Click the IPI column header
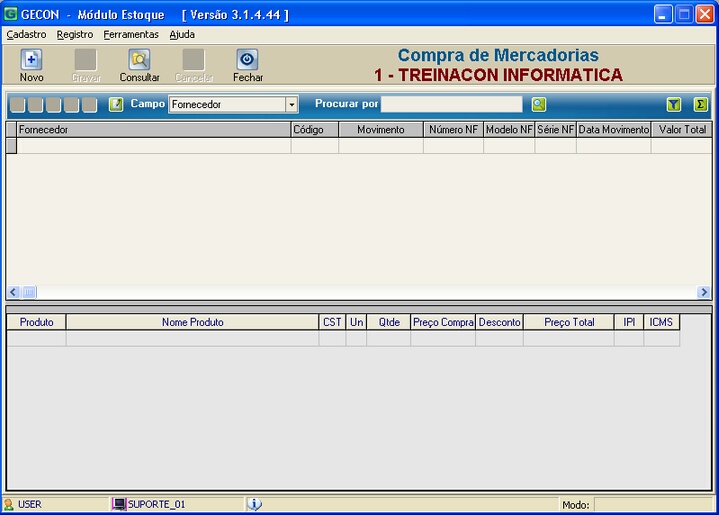 pos(629,322)
